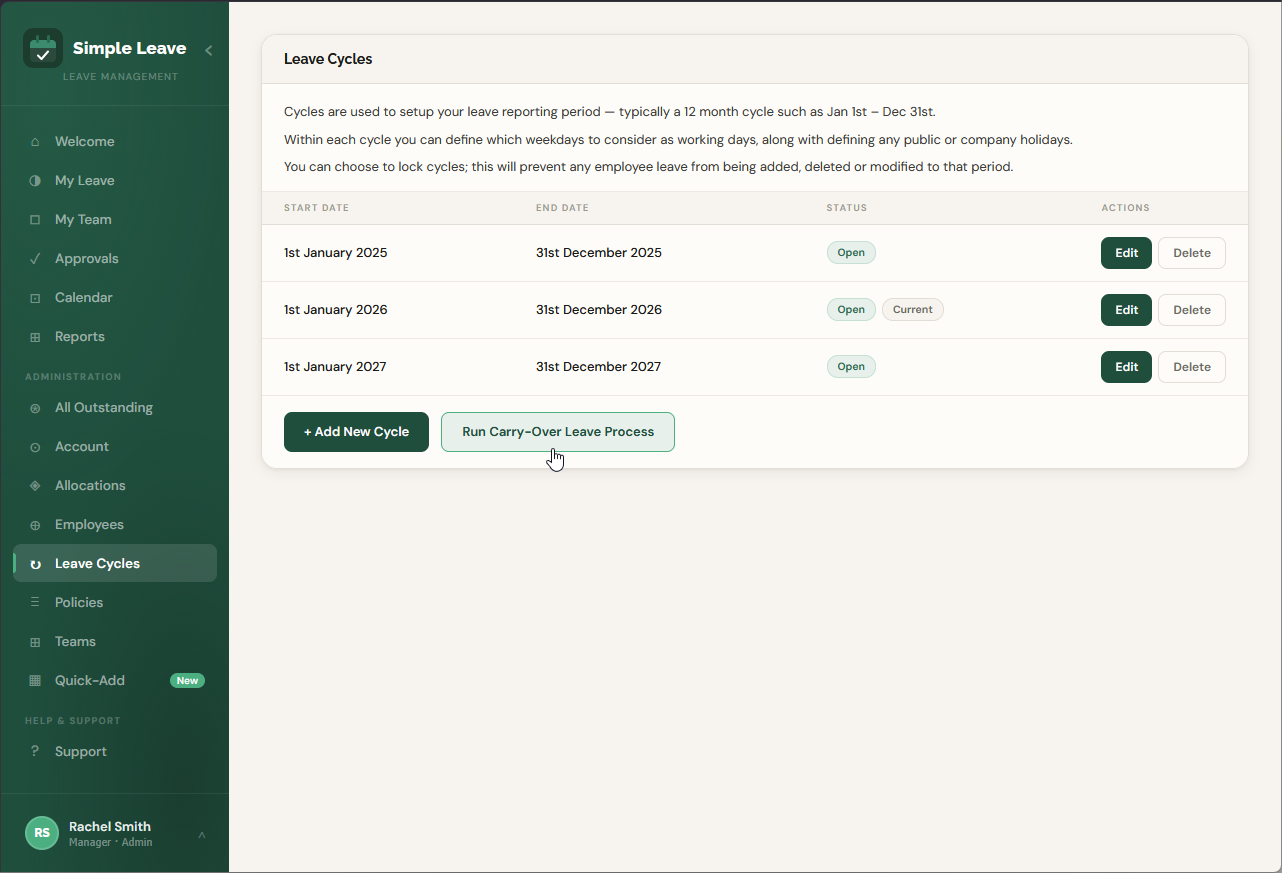This screenshot has width=1282, height=873.
Task: Click the Reports grid icon
Action: [35, 337]
